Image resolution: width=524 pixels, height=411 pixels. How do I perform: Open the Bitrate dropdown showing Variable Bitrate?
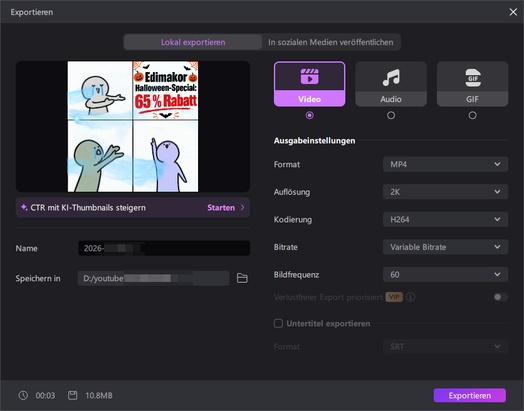(445, 247)
